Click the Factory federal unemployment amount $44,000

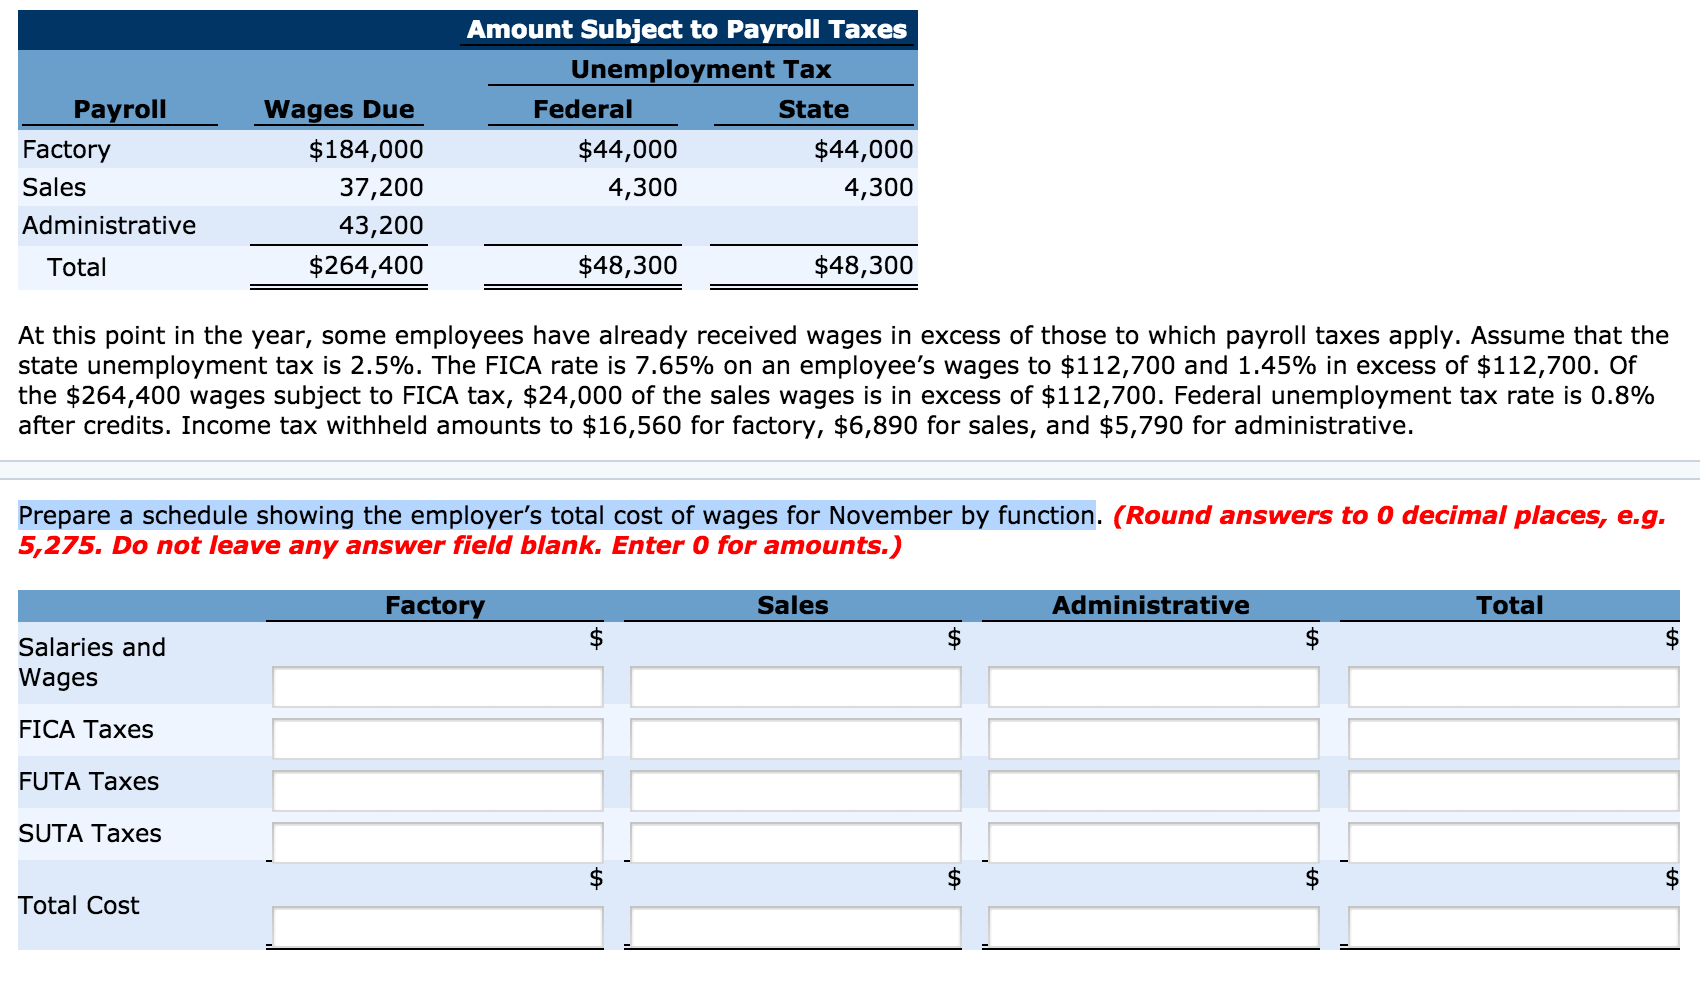(628, 150)
